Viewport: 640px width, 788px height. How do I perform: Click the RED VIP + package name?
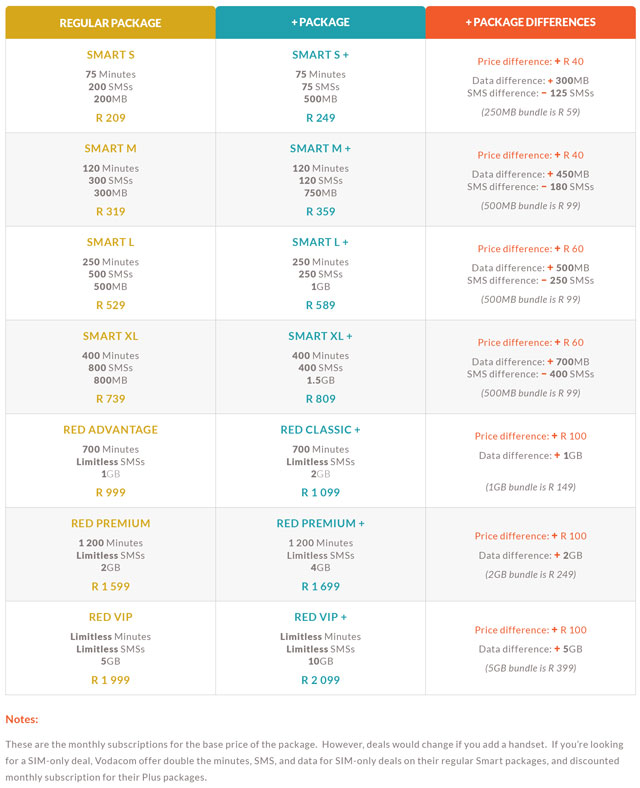320,617
